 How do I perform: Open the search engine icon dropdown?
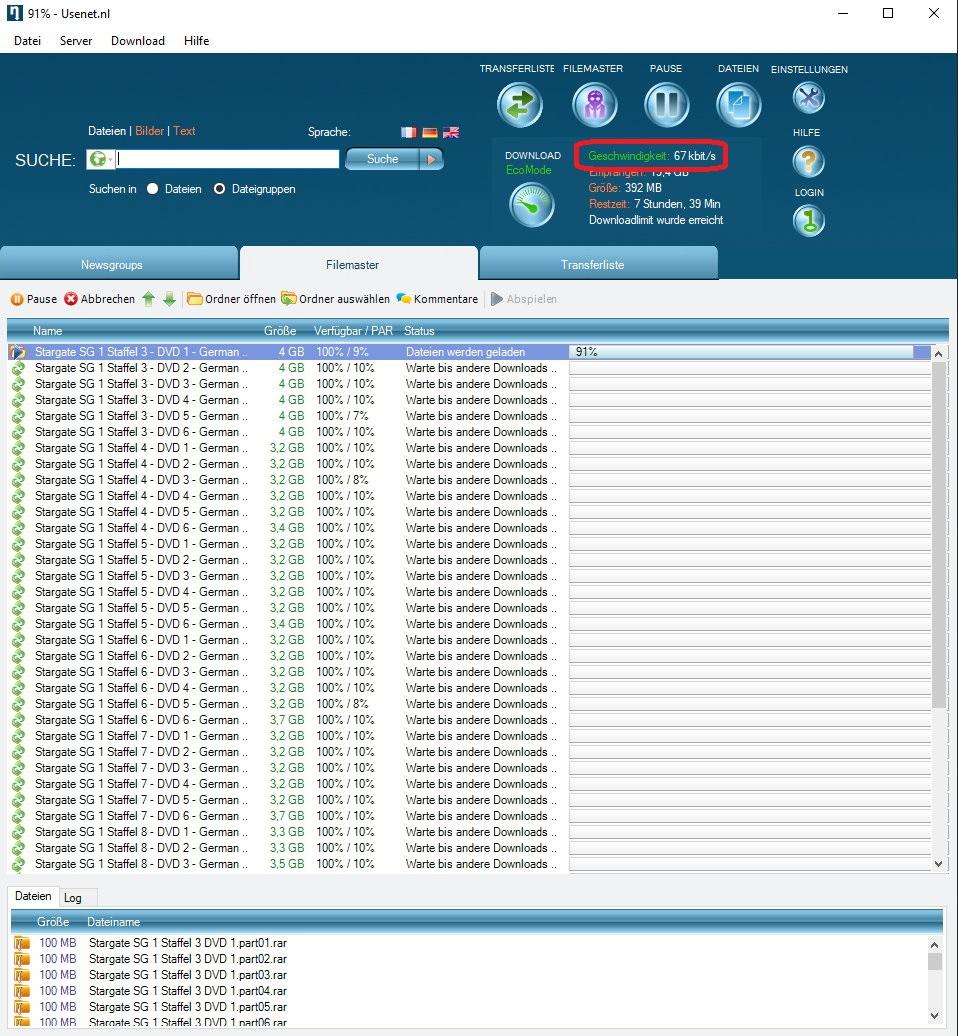pyautogui.click(x=99, y=159)
